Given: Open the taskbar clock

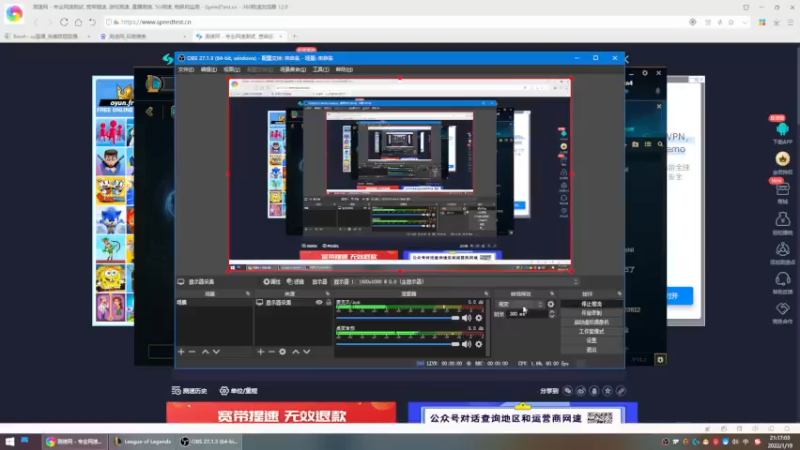Looking at the screenshot, I should [x=780, y=442].
